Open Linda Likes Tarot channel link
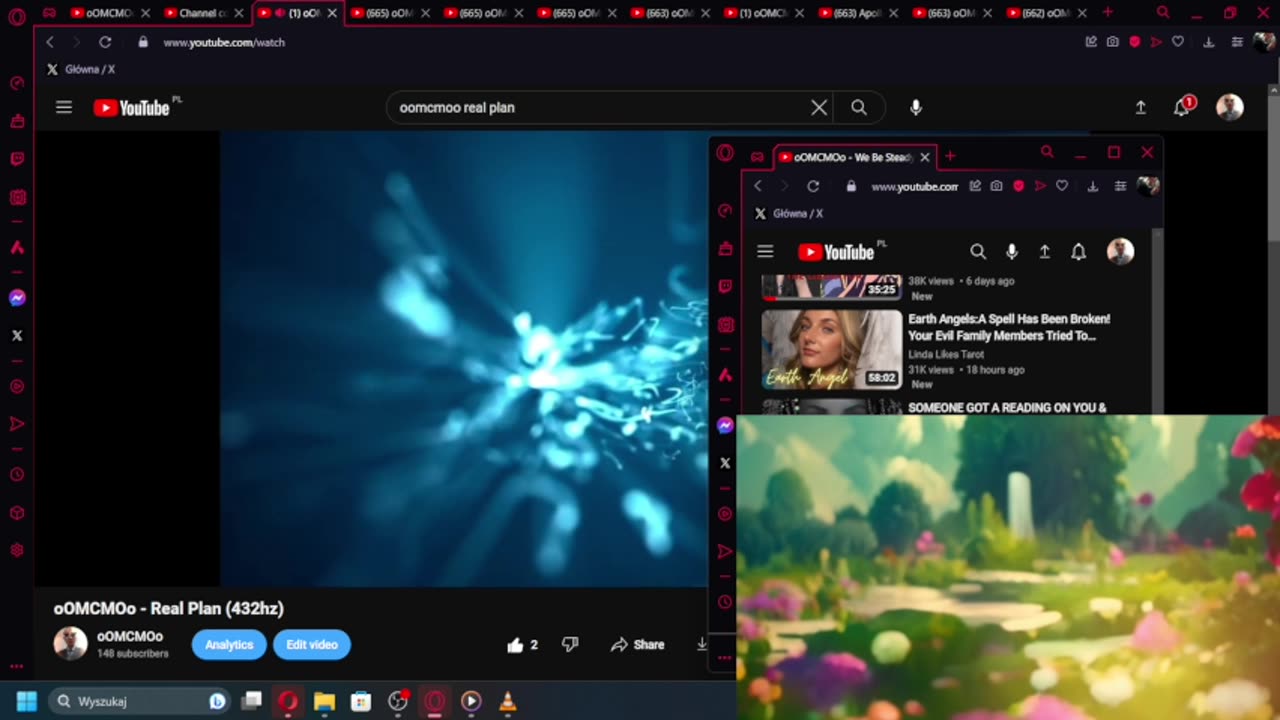Image resolution: width=1280 pixels, height=720 pixels. (x=946, y=354)
